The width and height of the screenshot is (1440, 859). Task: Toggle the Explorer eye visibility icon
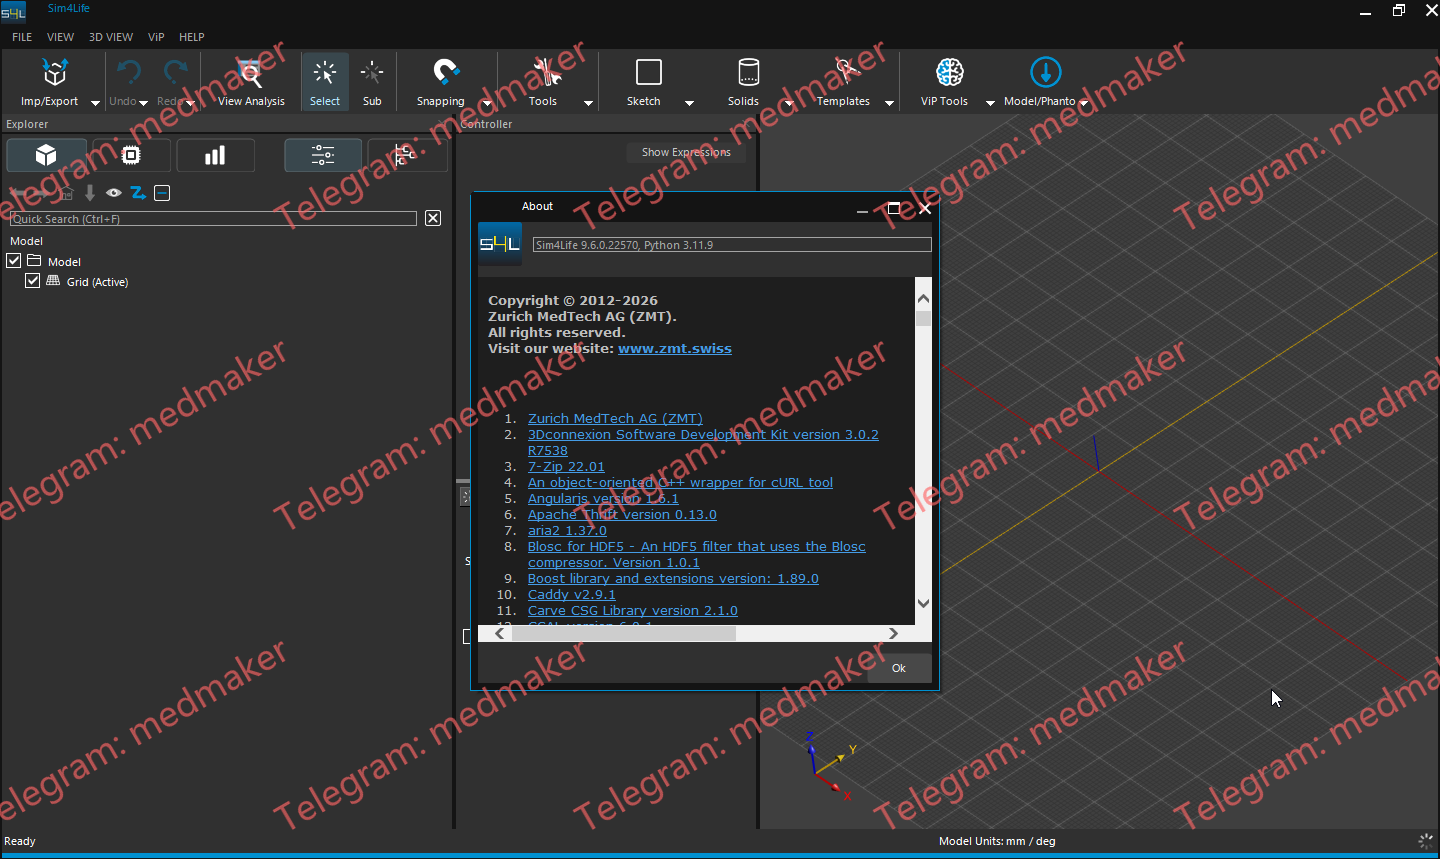pyautogui.click(x=114, y=193)
